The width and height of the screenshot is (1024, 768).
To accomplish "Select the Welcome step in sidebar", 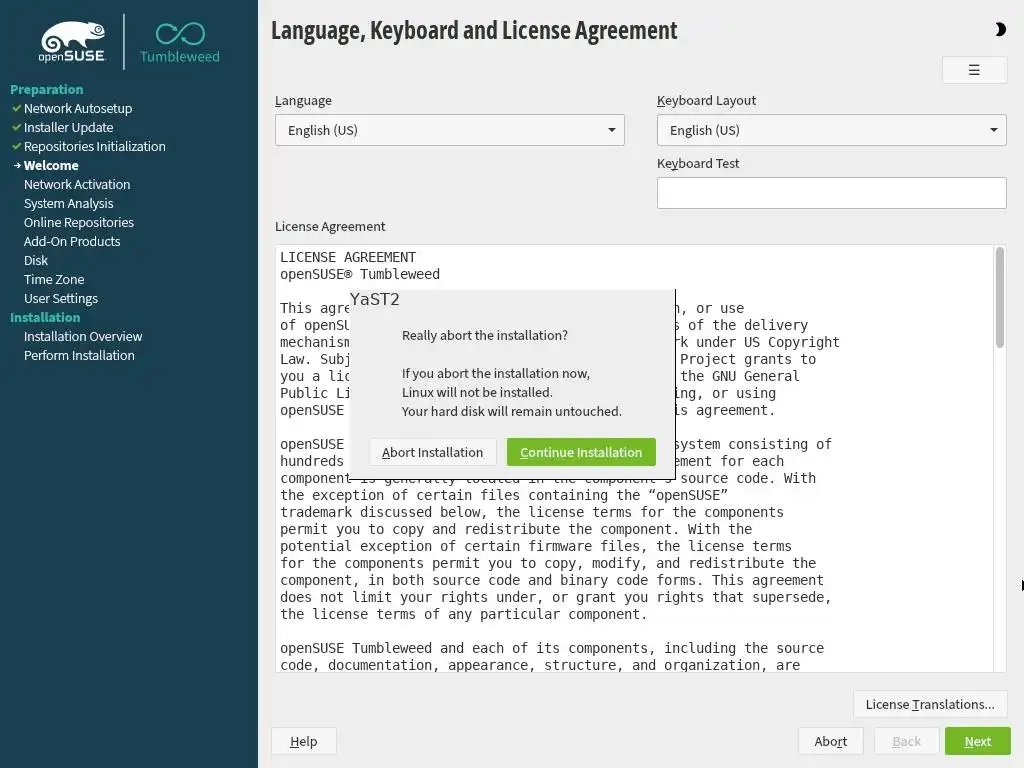I will coord(51,165).
